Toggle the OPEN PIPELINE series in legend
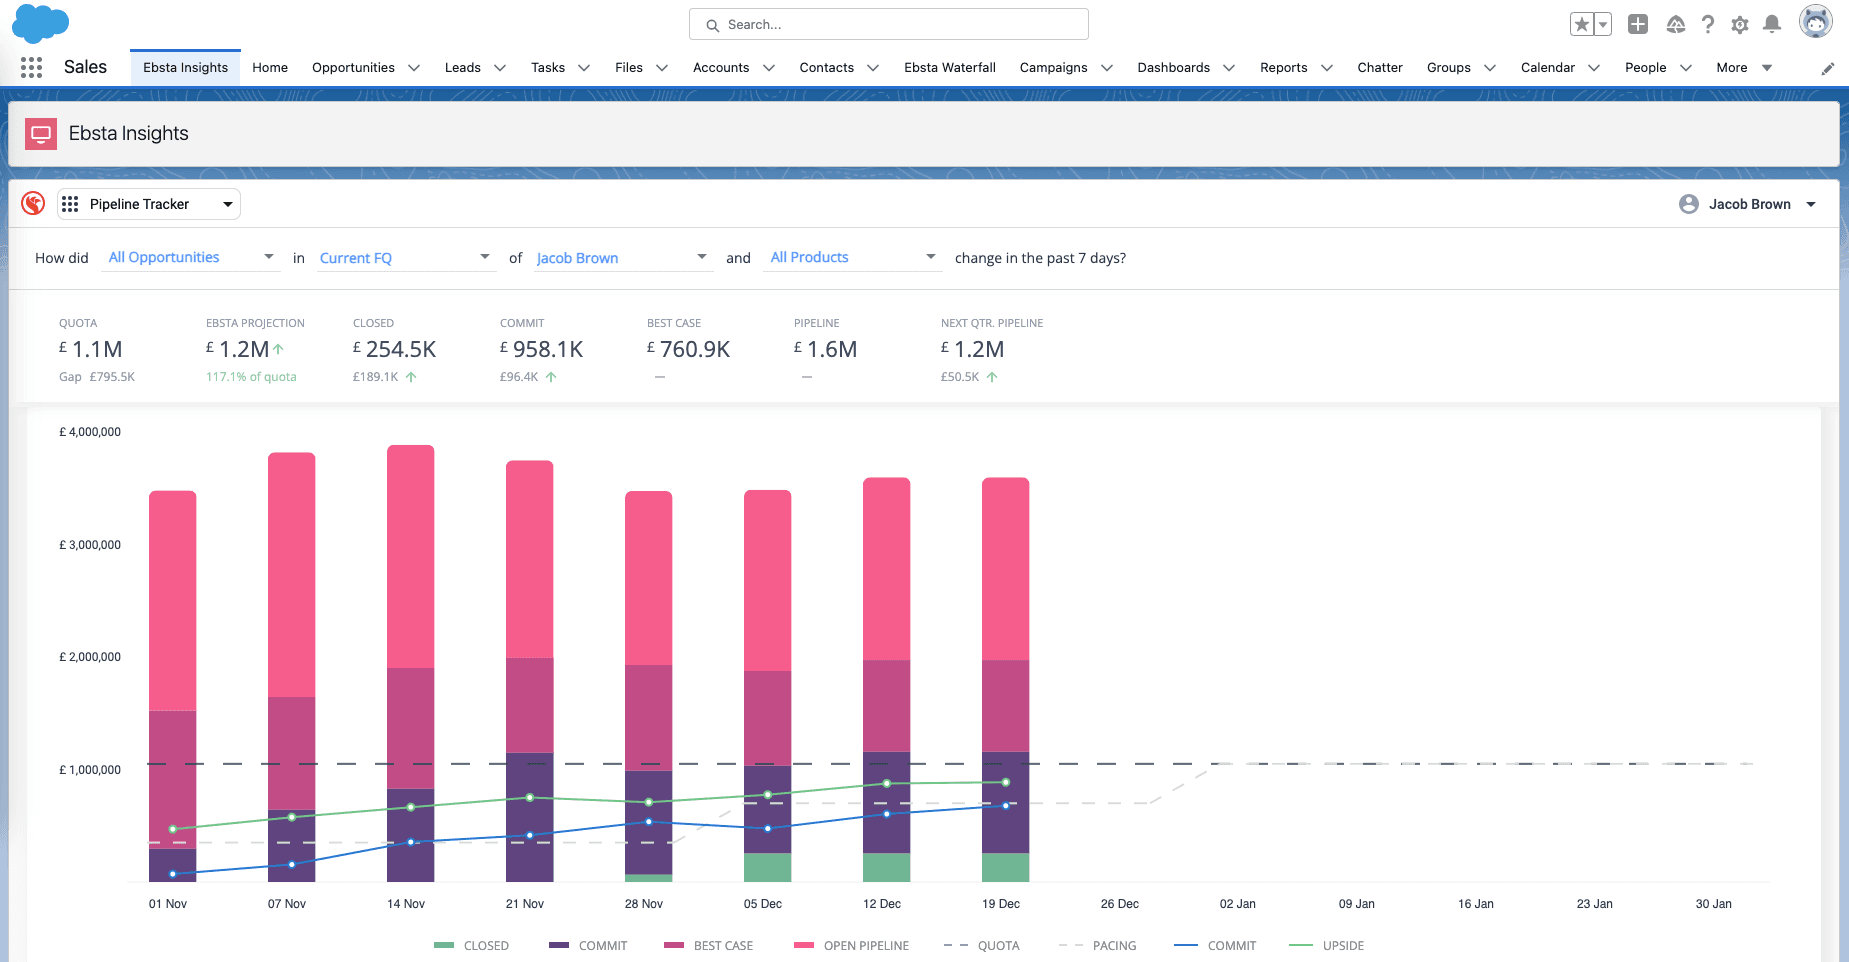Image resolution: width=1849 pixels, height=962 pixels. (852, 946)
